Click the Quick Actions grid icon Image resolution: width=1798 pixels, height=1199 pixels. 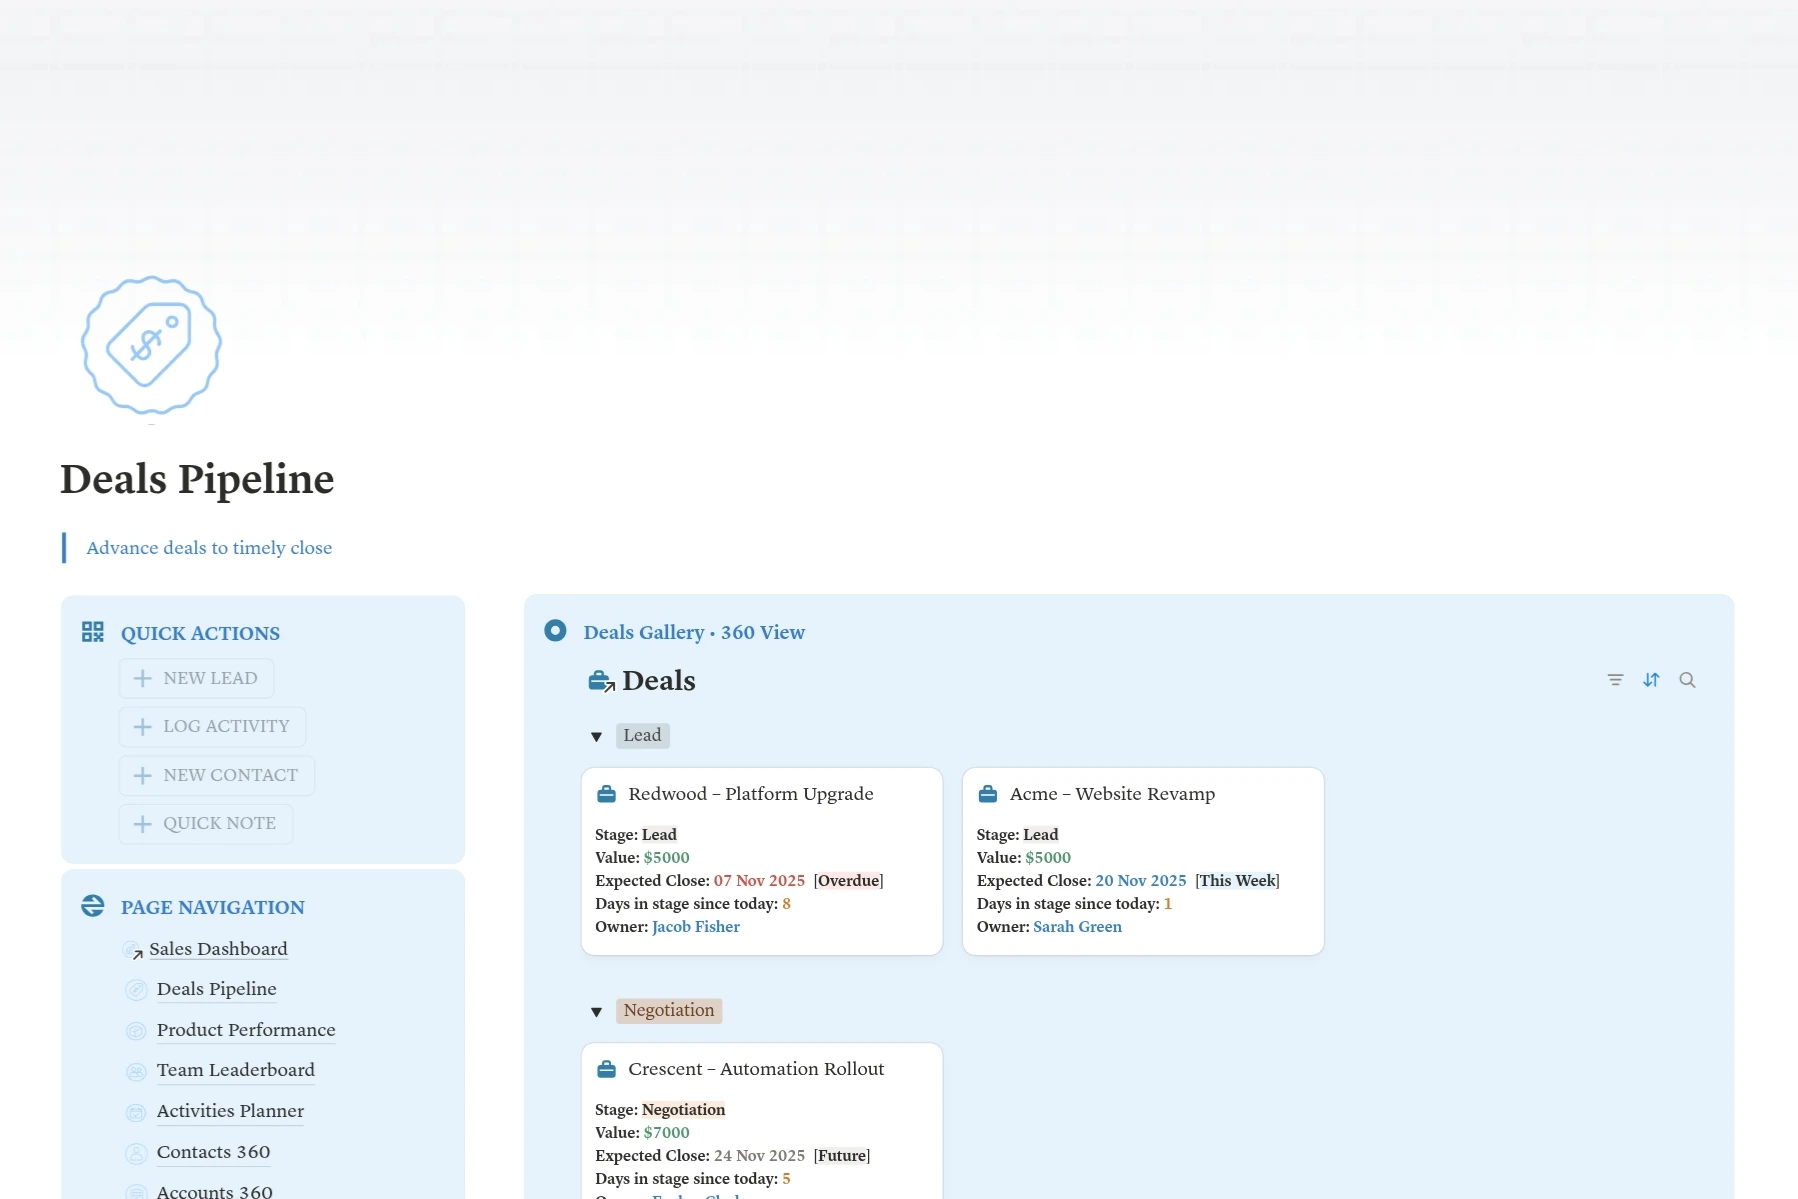point(93,632)
